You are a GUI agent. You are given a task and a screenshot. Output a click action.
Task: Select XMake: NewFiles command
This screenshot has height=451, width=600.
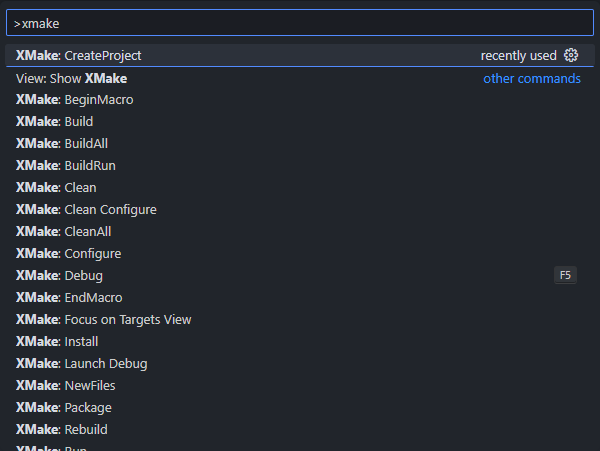pos(66,386)
